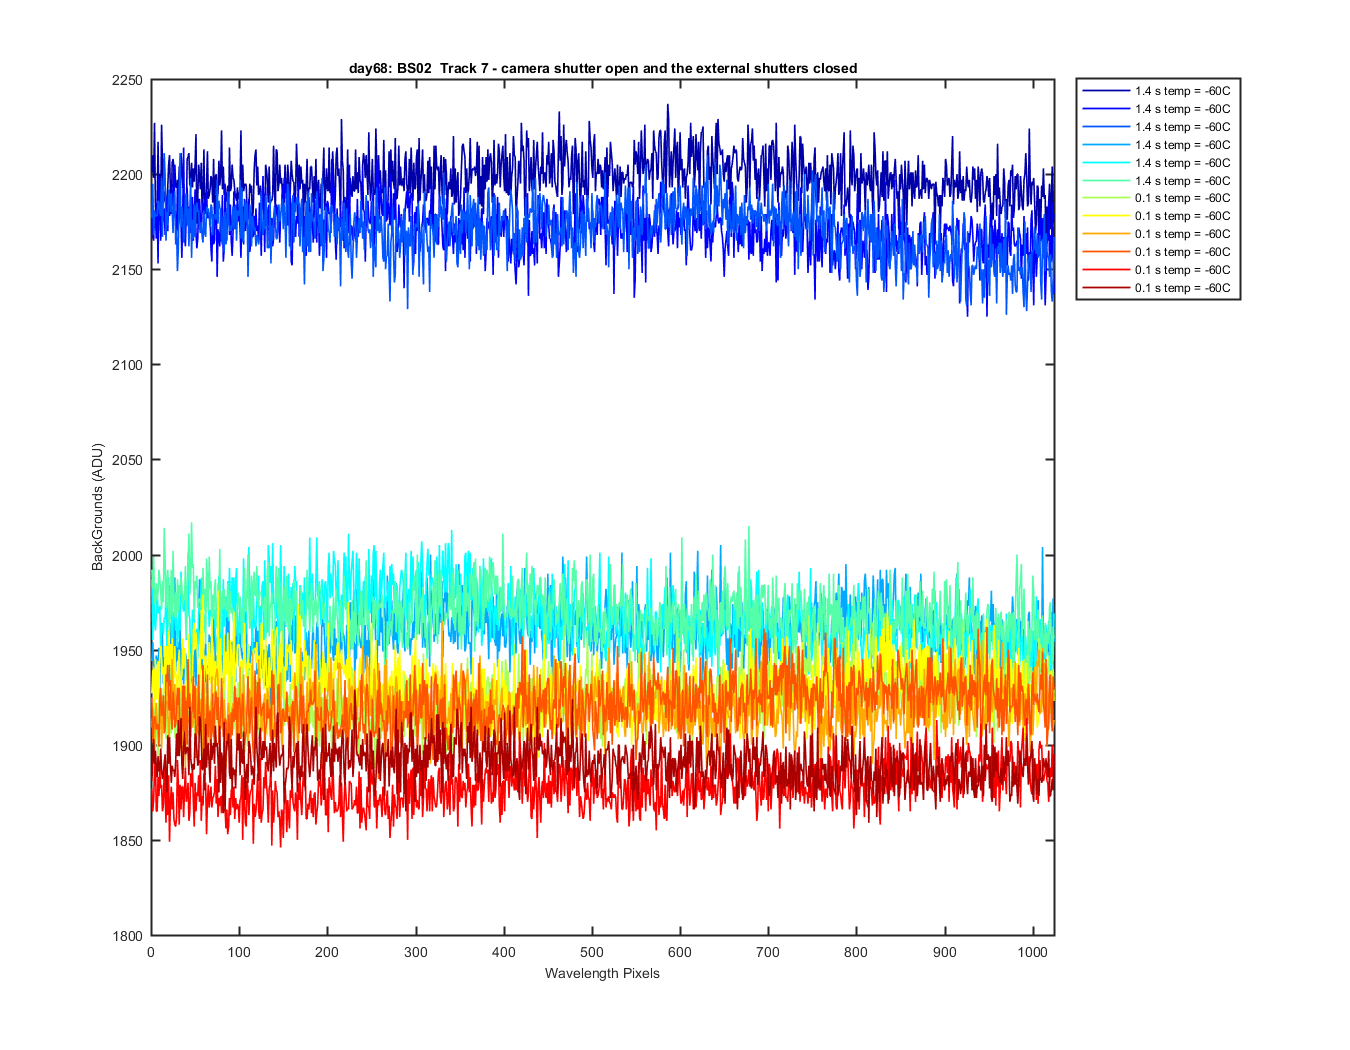1350x1050 pixels.
Task: Click the y-axis tick label 1850
Action: (x=126, y=841)
